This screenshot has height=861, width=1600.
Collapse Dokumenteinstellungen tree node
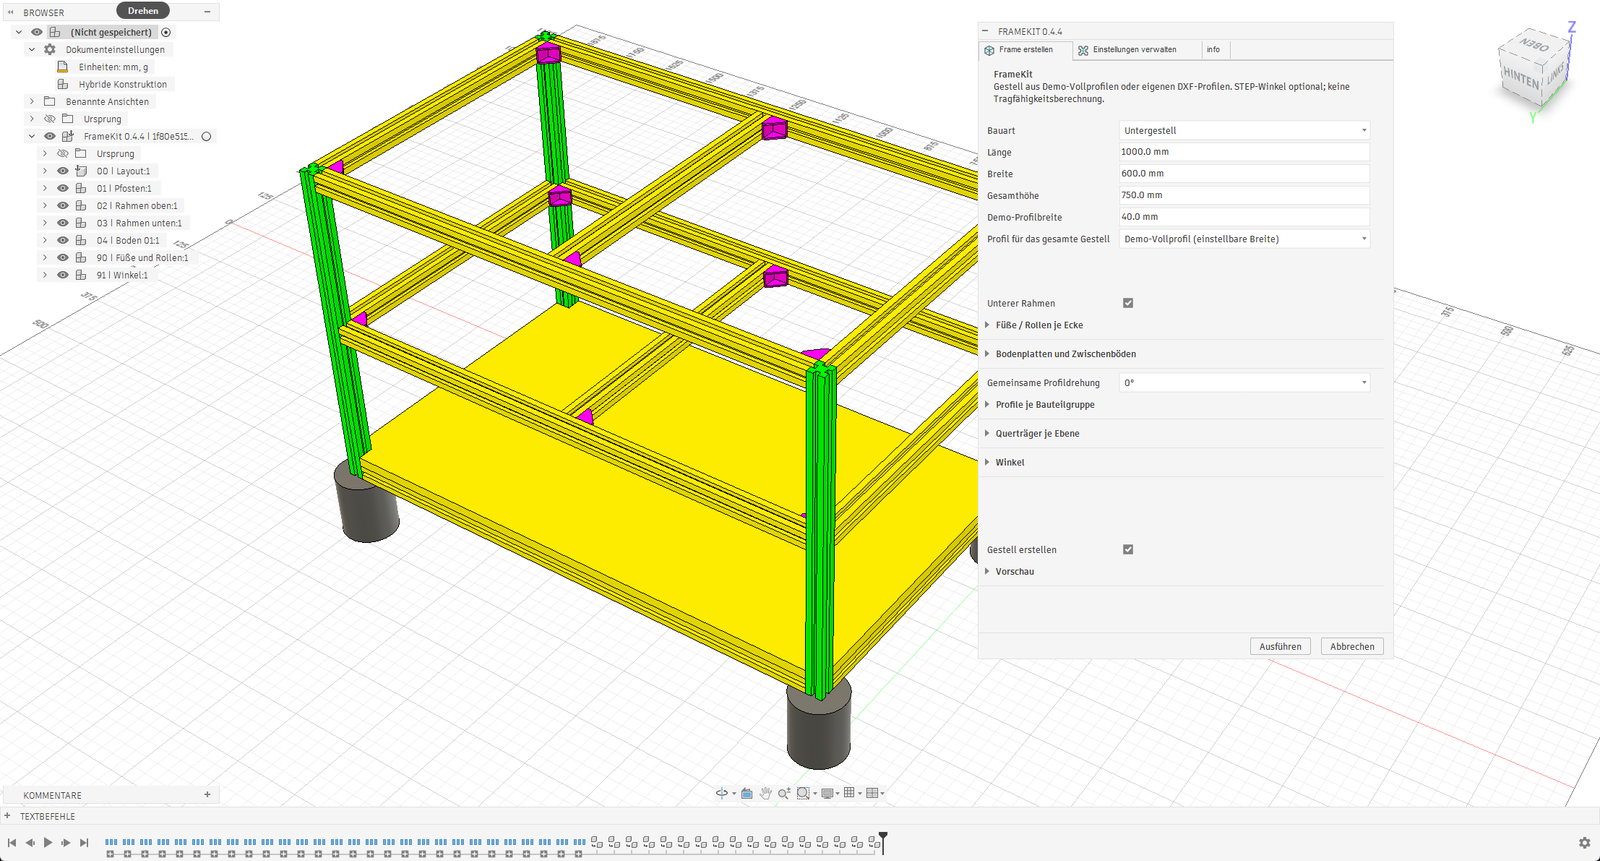(32, 49)
